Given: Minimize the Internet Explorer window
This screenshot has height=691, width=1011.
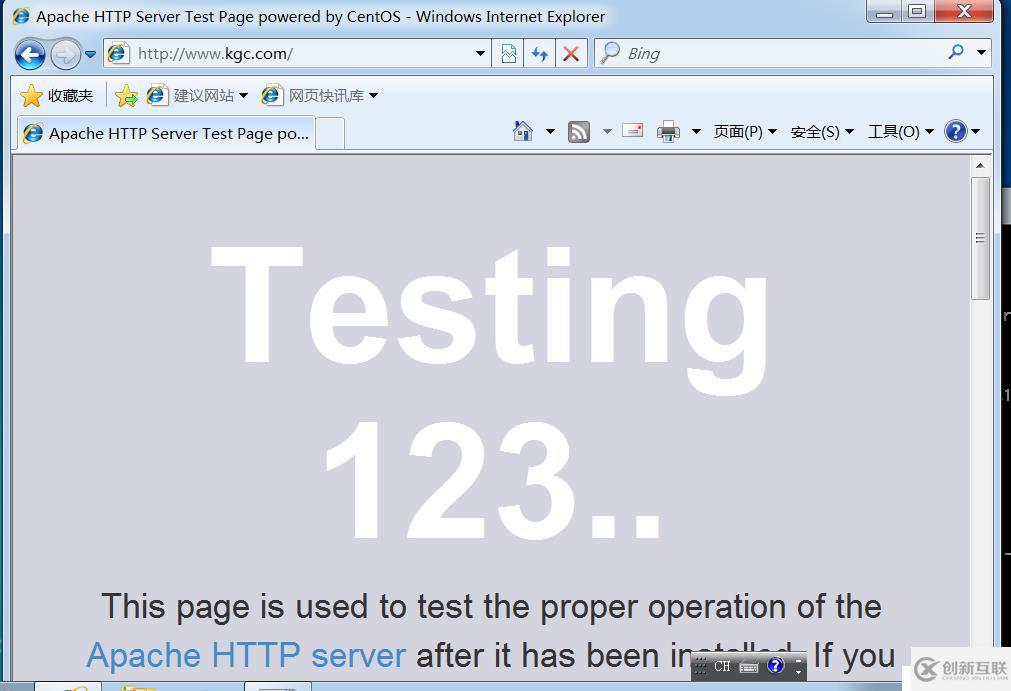Looking at the screenshot, I should [885, 11].
